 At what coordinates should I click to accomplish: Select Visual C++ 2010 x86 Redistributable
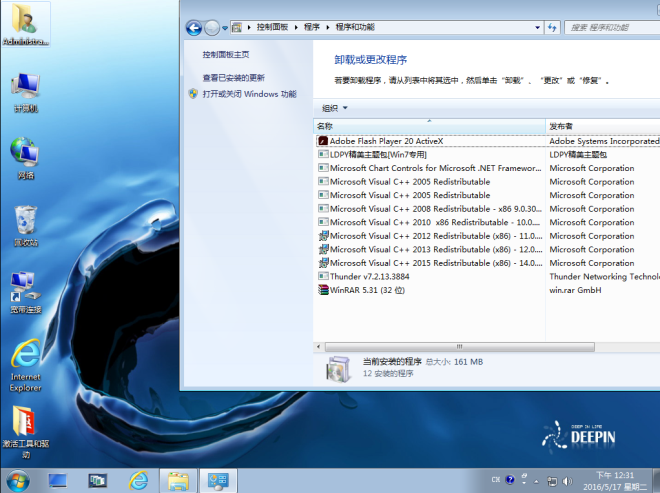click(434, 222)
